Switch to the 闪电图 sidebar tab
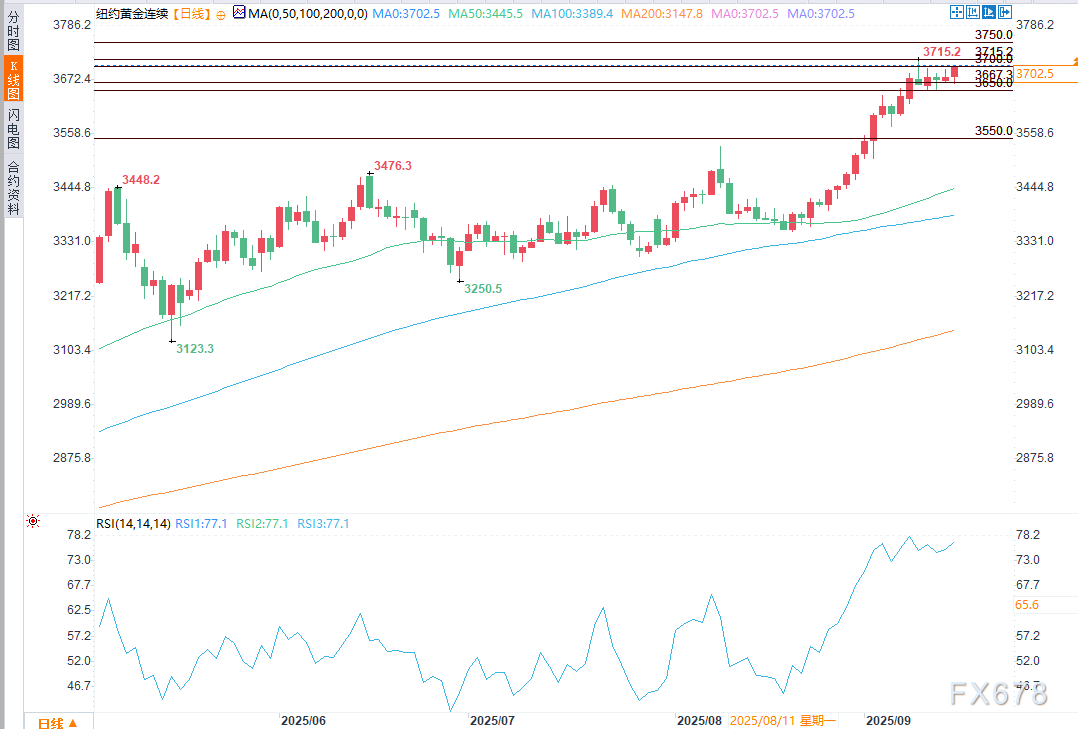 tap(13, 129)
